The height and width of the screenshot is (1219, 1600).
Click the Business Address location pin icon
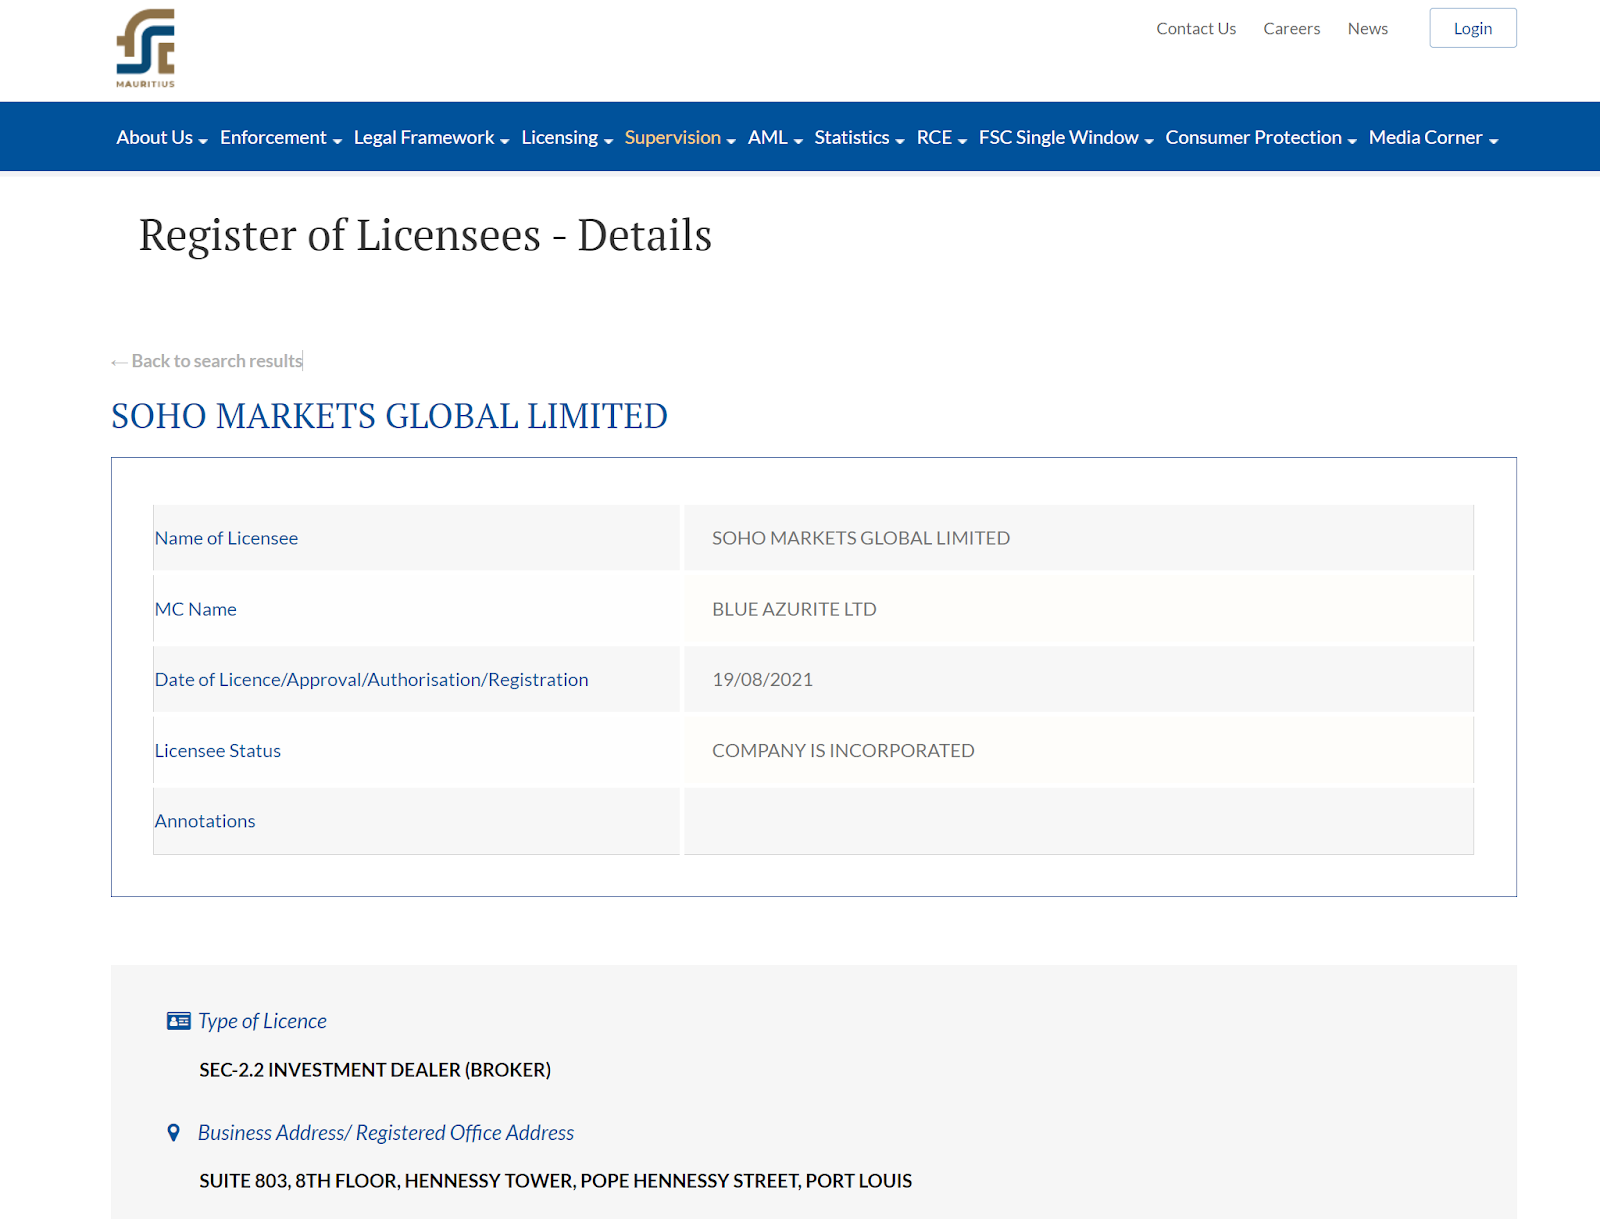pyautogui.click(x=174, y=1133)
